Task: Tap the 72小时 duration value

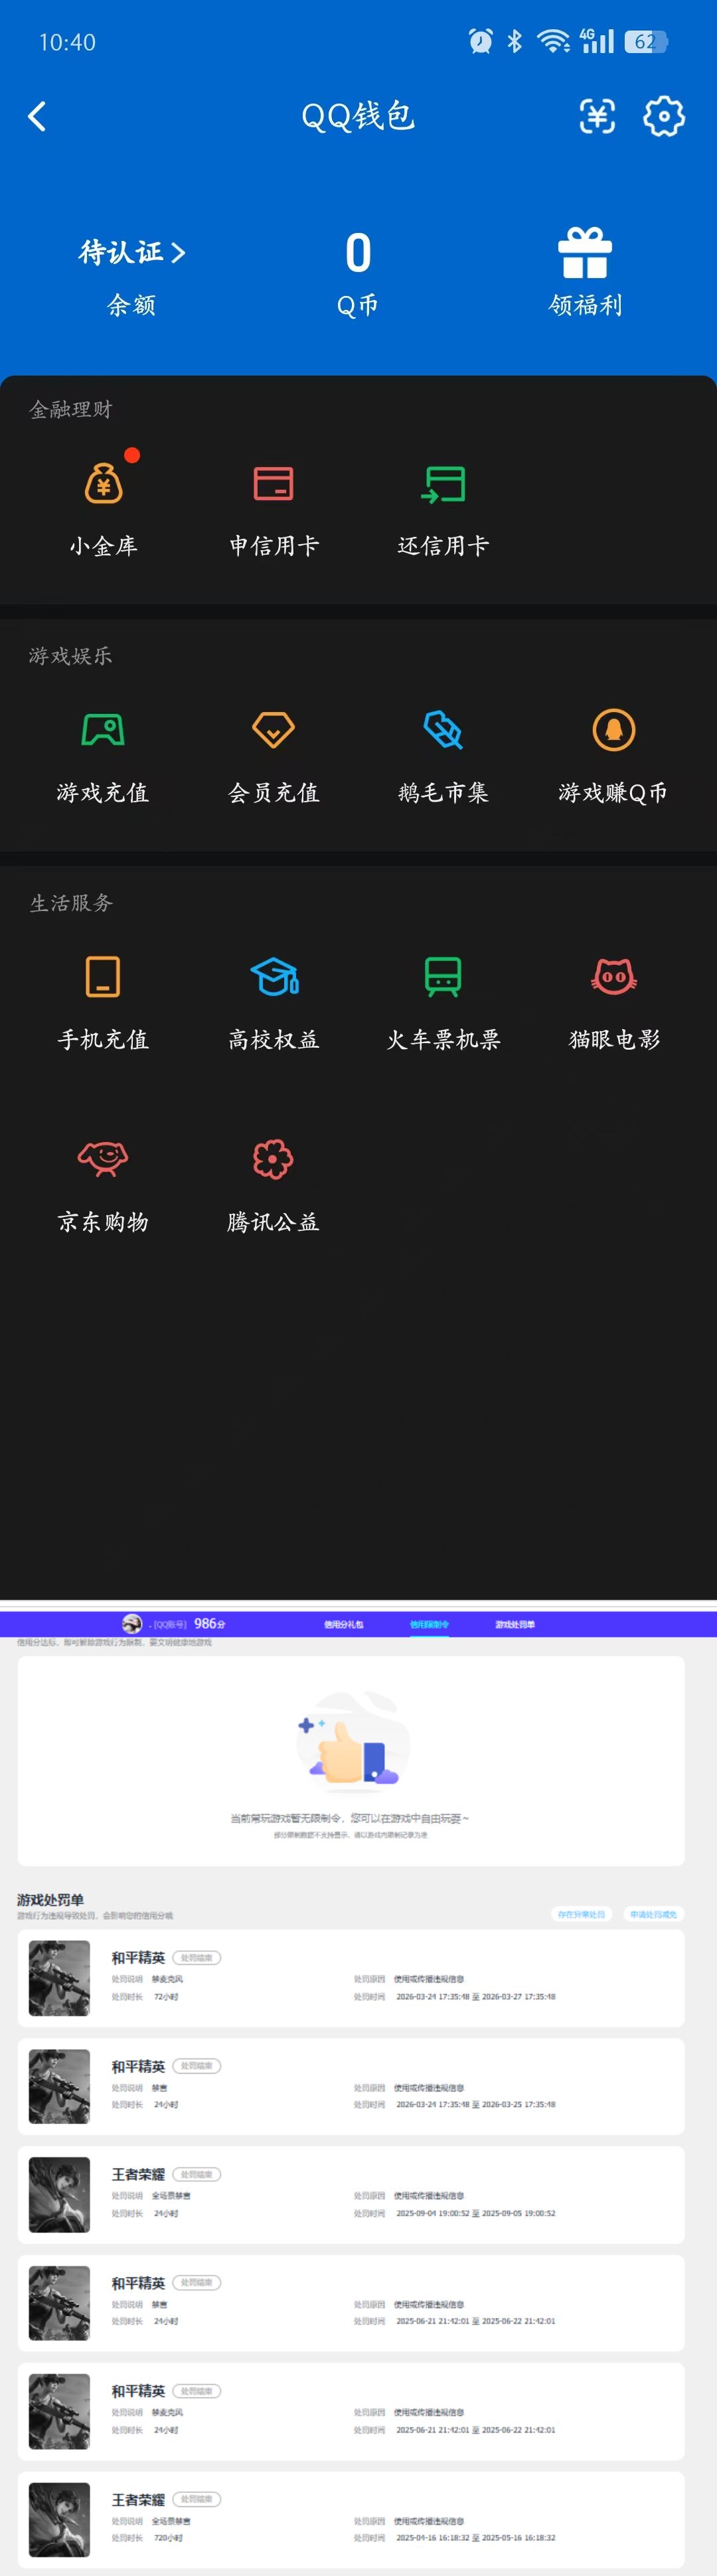Action: [166, 1996]
